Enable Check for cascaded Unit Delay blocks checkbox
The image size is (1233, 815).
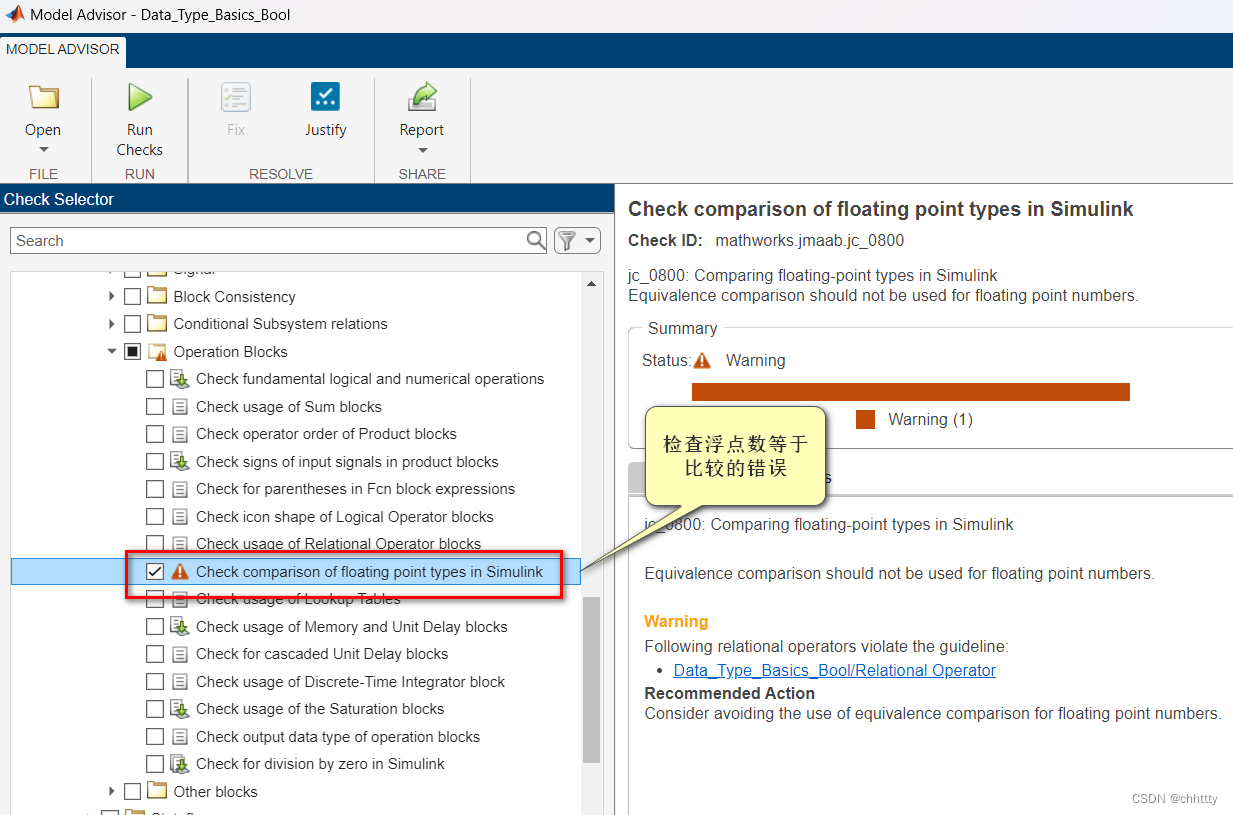pos(155,654)
